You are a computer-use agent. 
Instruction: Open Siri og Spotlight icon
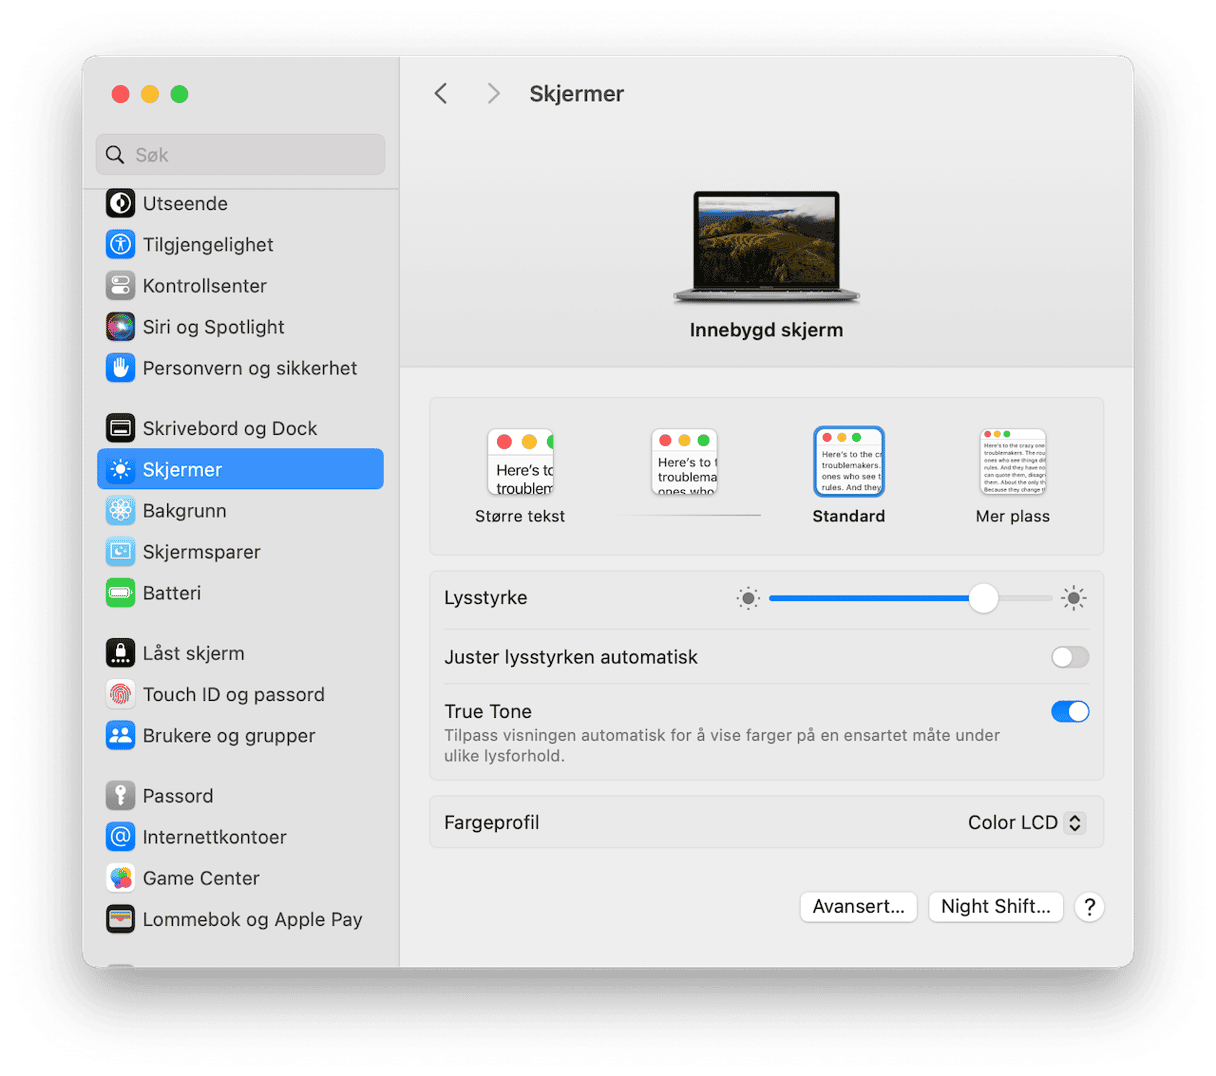(120, 327)
